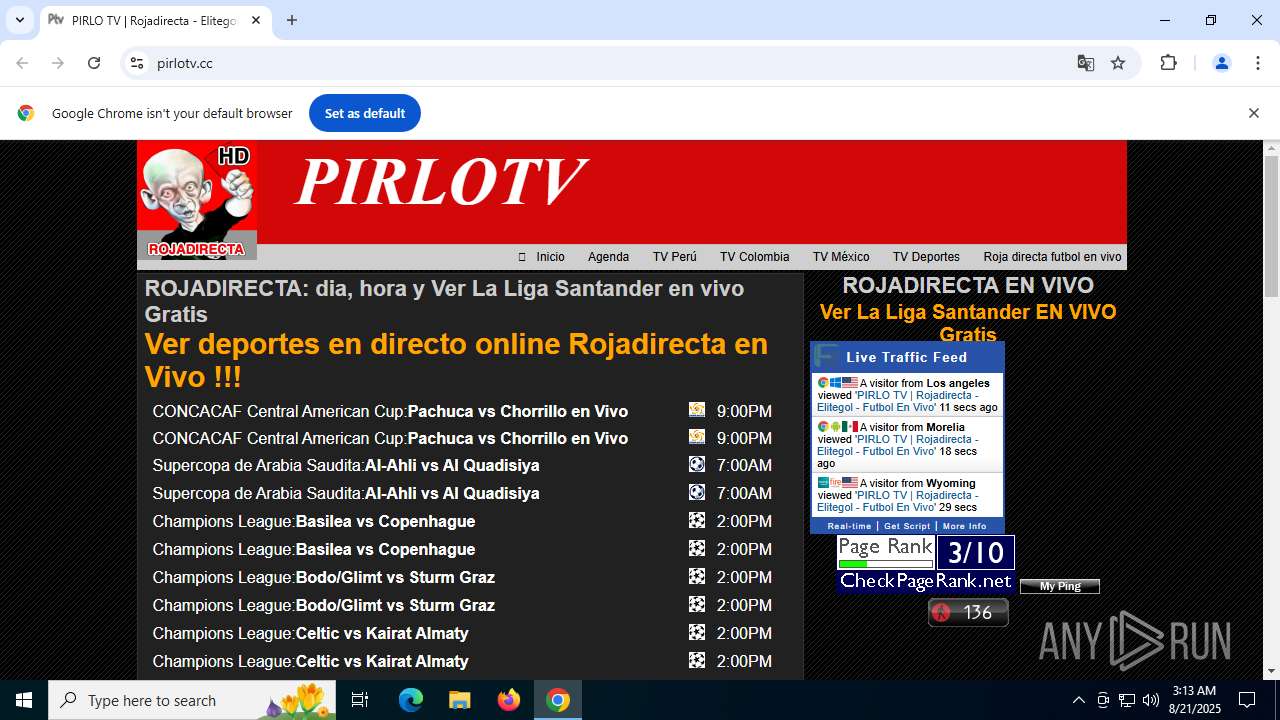Show hidden system tray icons
Viewport: 1280px width, 720px height.
(x=1078, y=700)
